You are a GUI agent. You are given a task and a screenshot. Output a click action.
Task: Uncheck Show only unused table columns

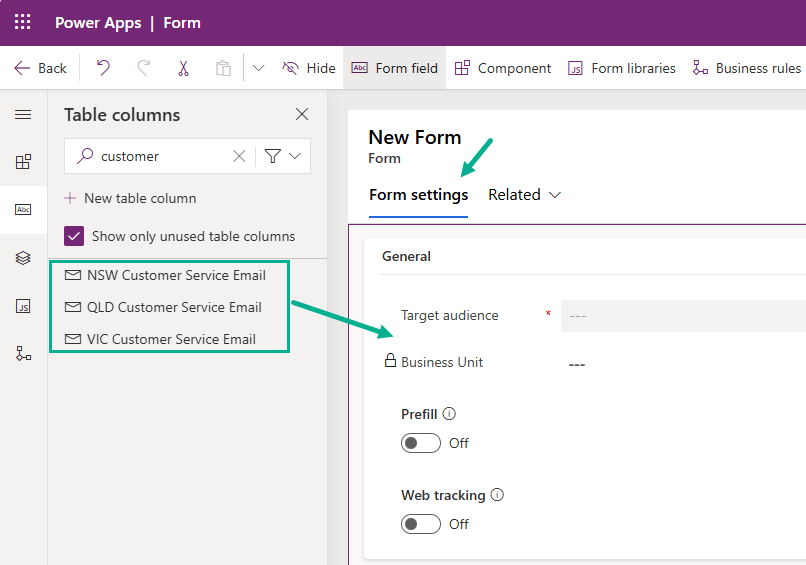[x=74, y=237]
